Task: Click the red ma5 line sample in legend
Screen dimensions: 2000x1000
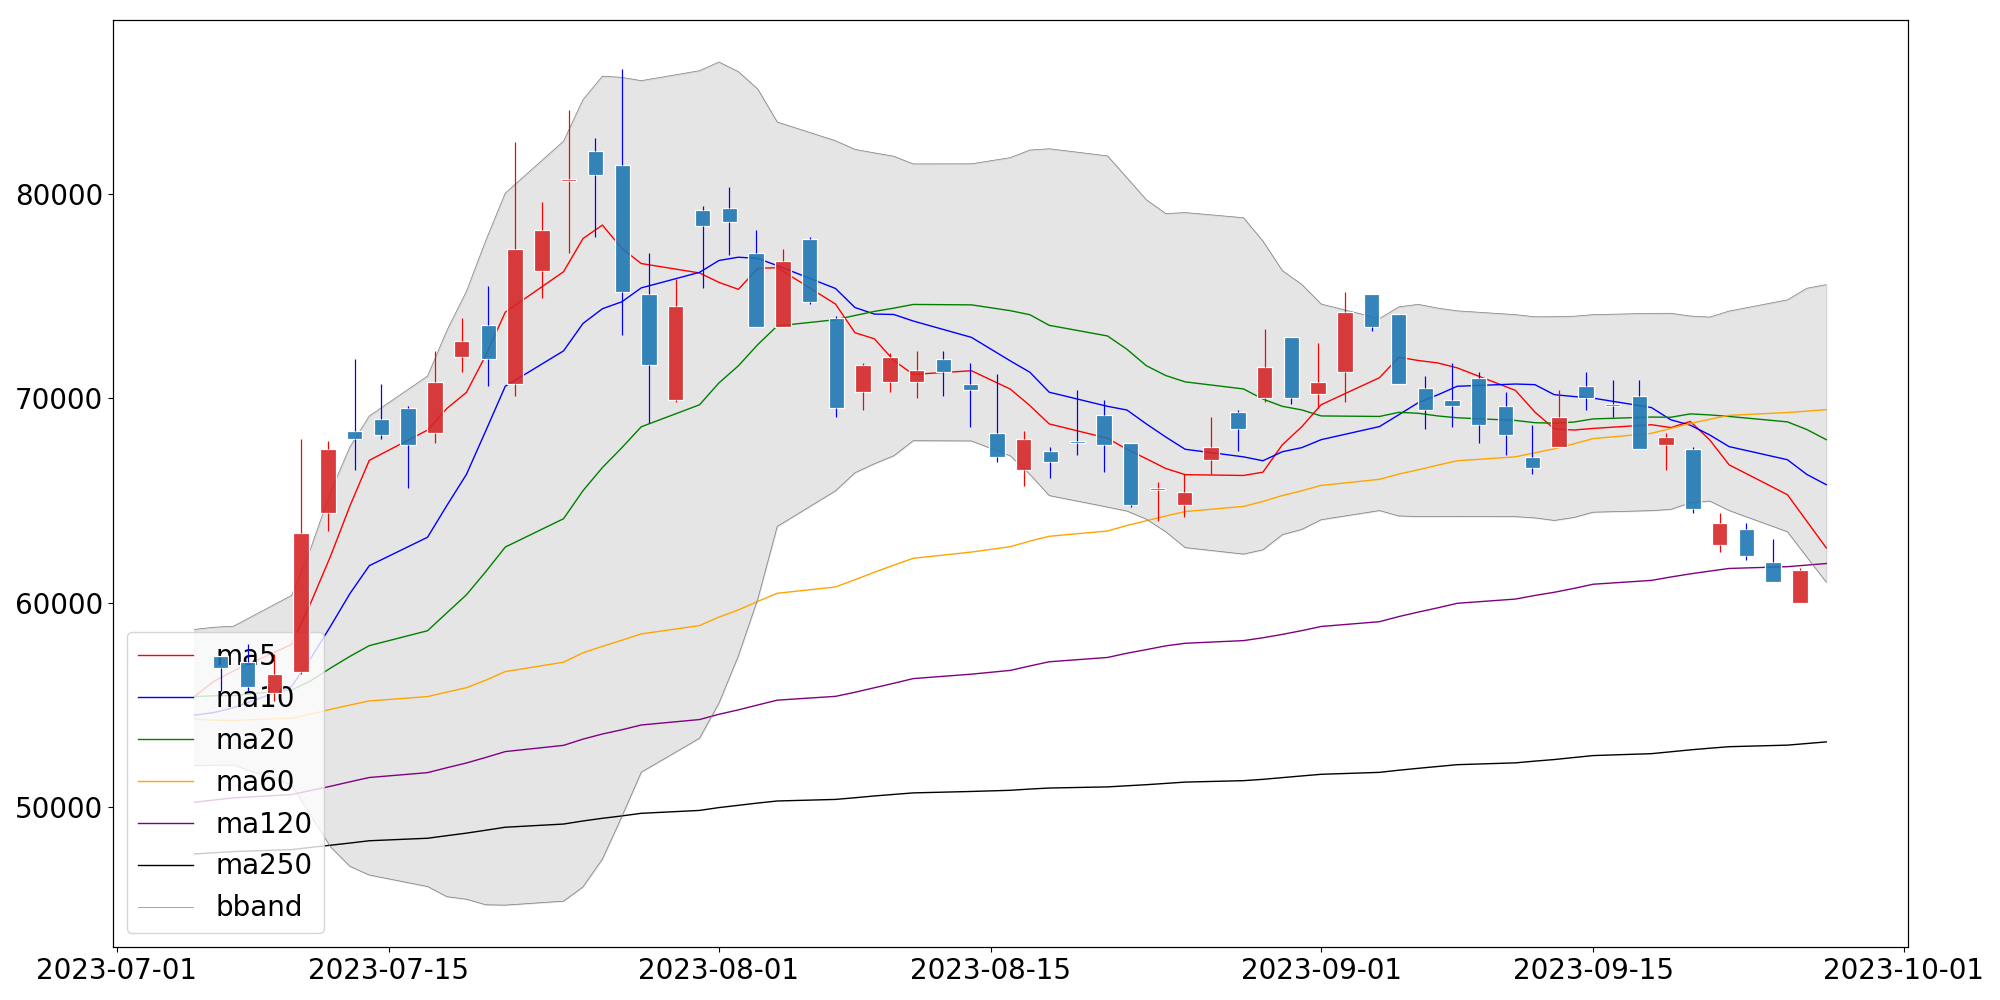Action: coord(166,656)
